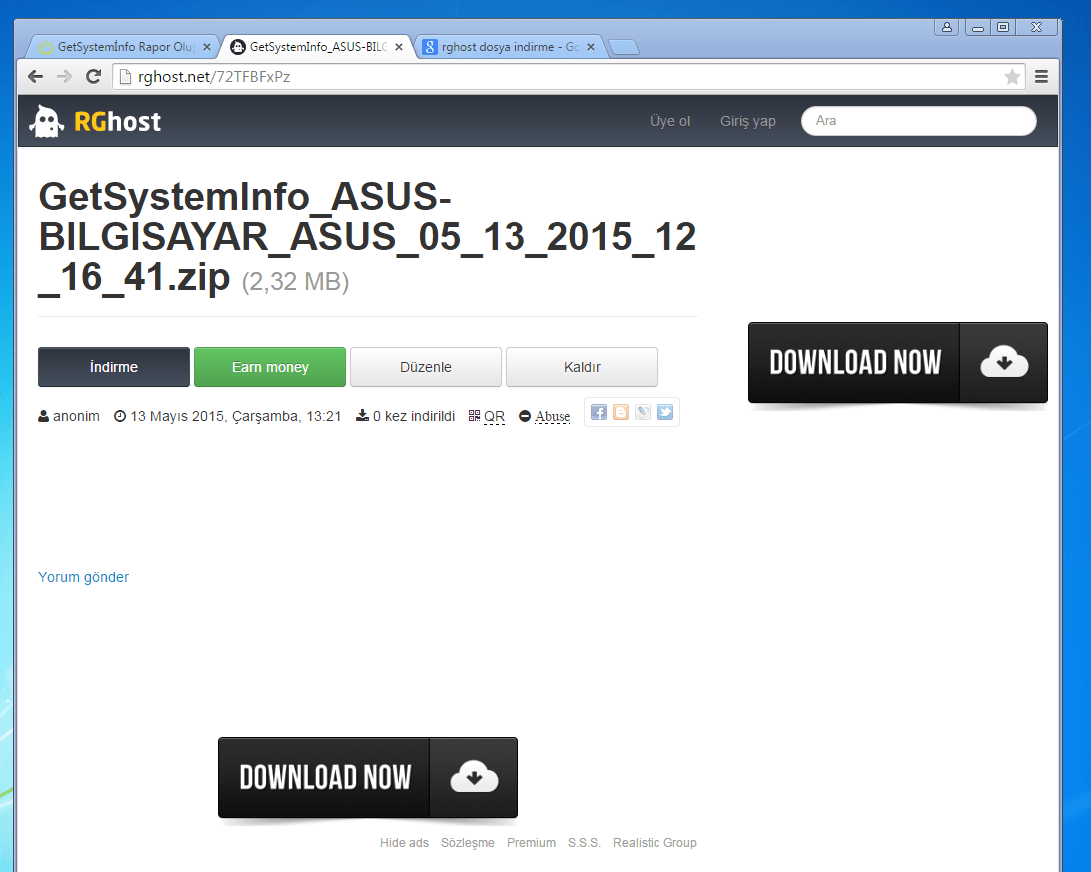Share the file on Twitter
The height and width of the screenshot is (872, 1091).
point(665,412)
